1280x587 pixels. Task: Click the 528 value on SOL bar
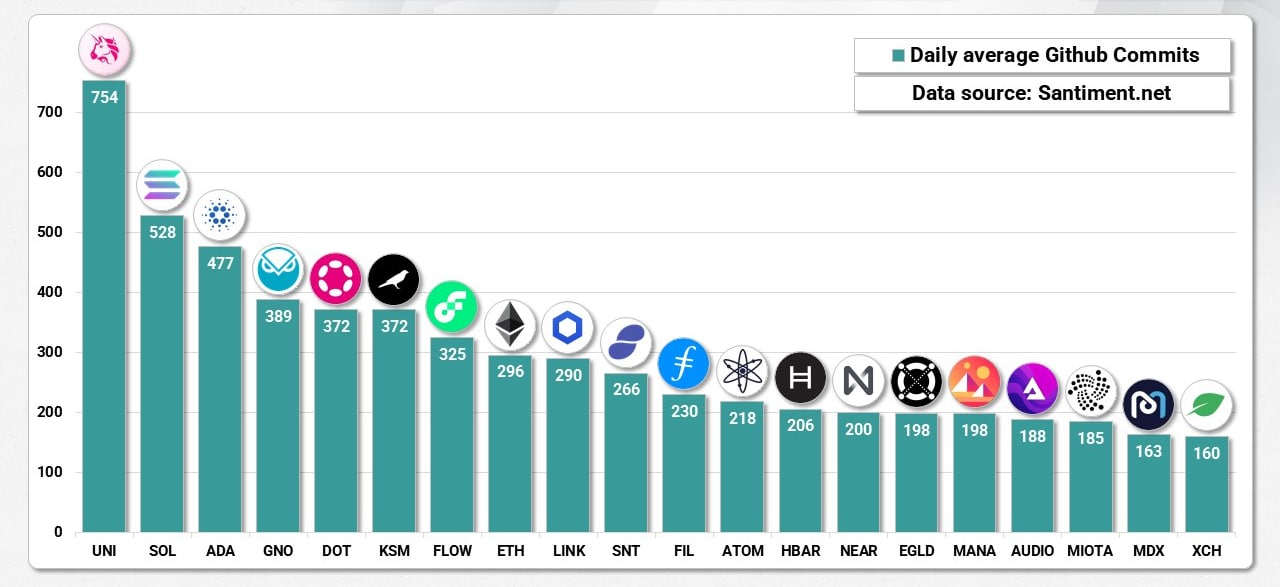pos(162,232)
